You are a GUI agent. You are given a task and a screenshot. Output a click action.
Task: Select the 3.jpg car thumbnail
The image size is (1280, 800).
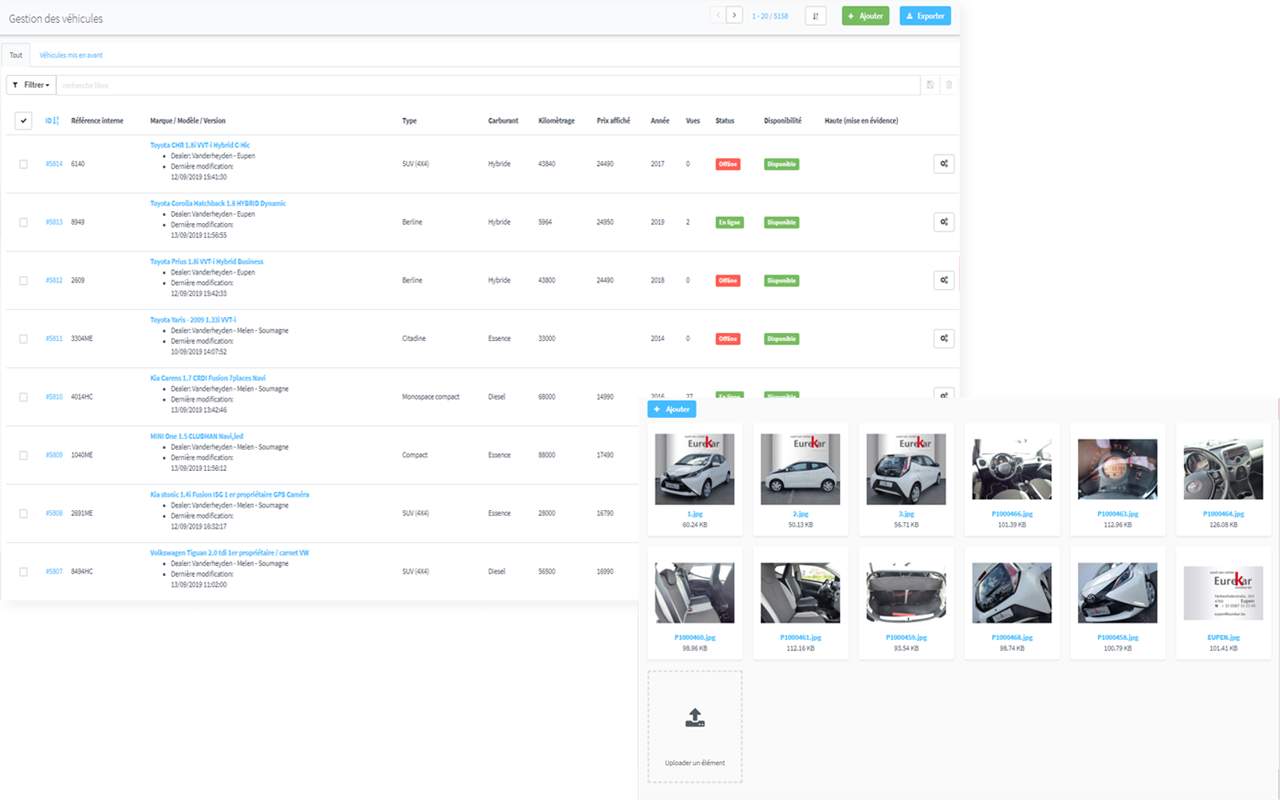click(906, 469)
